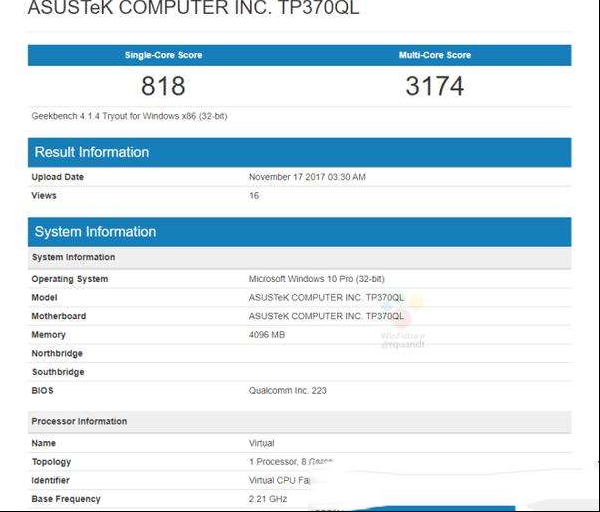The image size is (600, 512).
Task: Click the gray 'System Information' subheader row
Action: click(299, 257)
